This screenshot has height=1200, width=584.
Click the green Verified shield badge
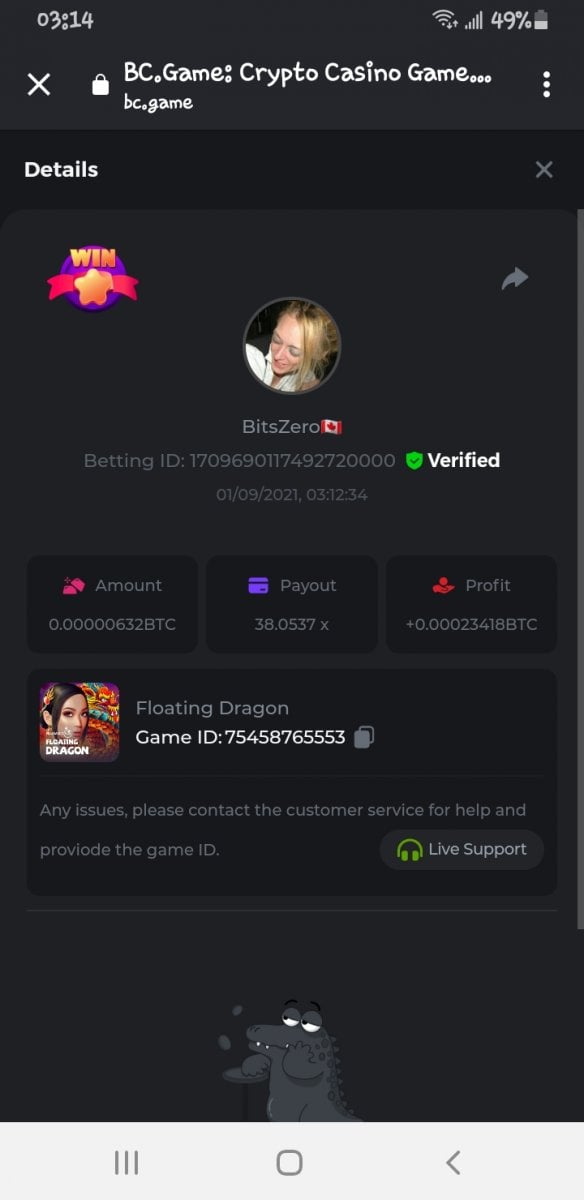(414, 460)
